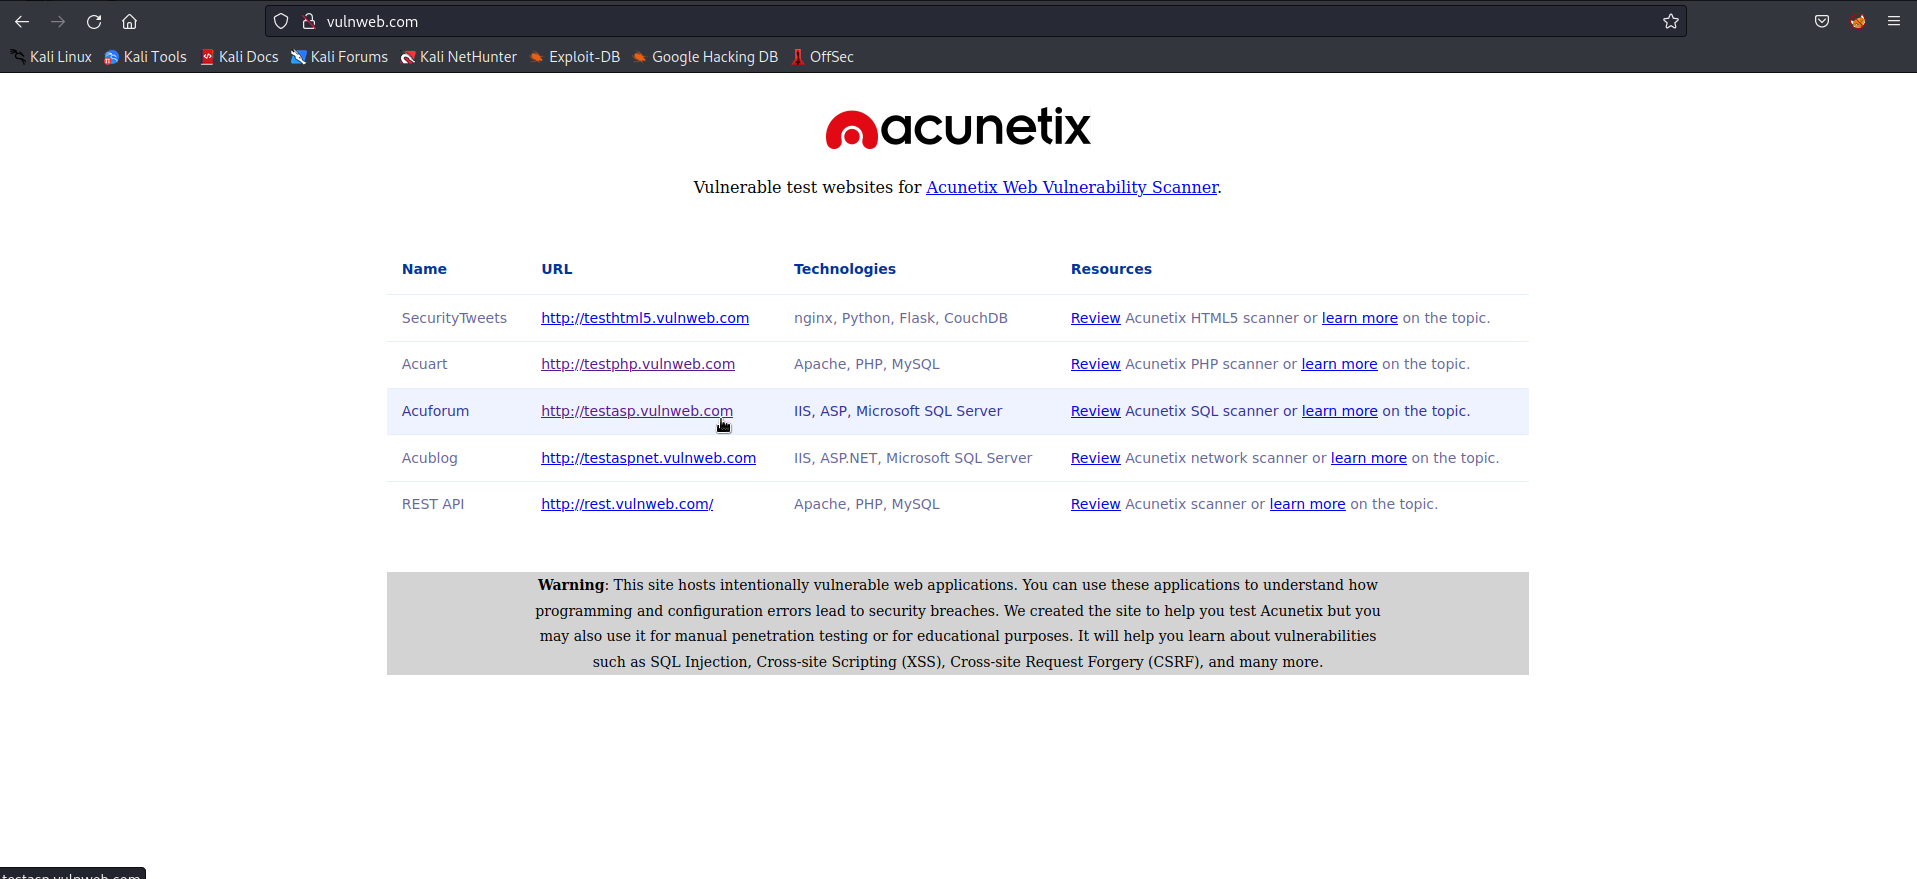Open the Pocket save icon
The height and width of the screenshot is (879, 1917).
click(1822, 21)
